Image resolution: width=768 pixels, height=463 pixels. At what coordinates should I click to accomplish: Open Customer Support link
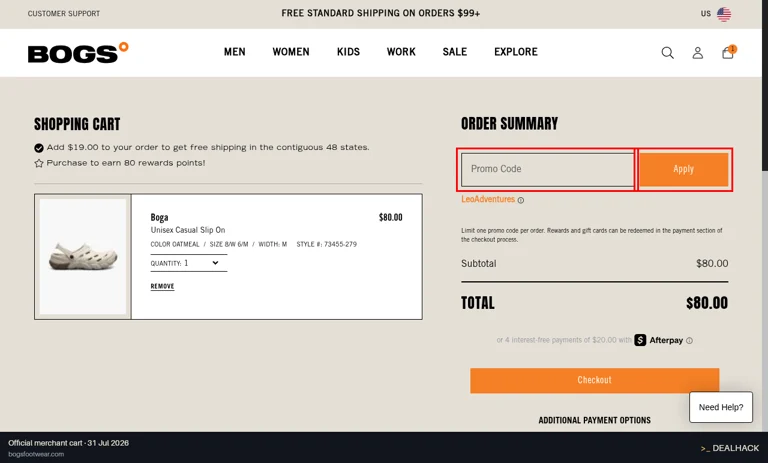point(64,14)
